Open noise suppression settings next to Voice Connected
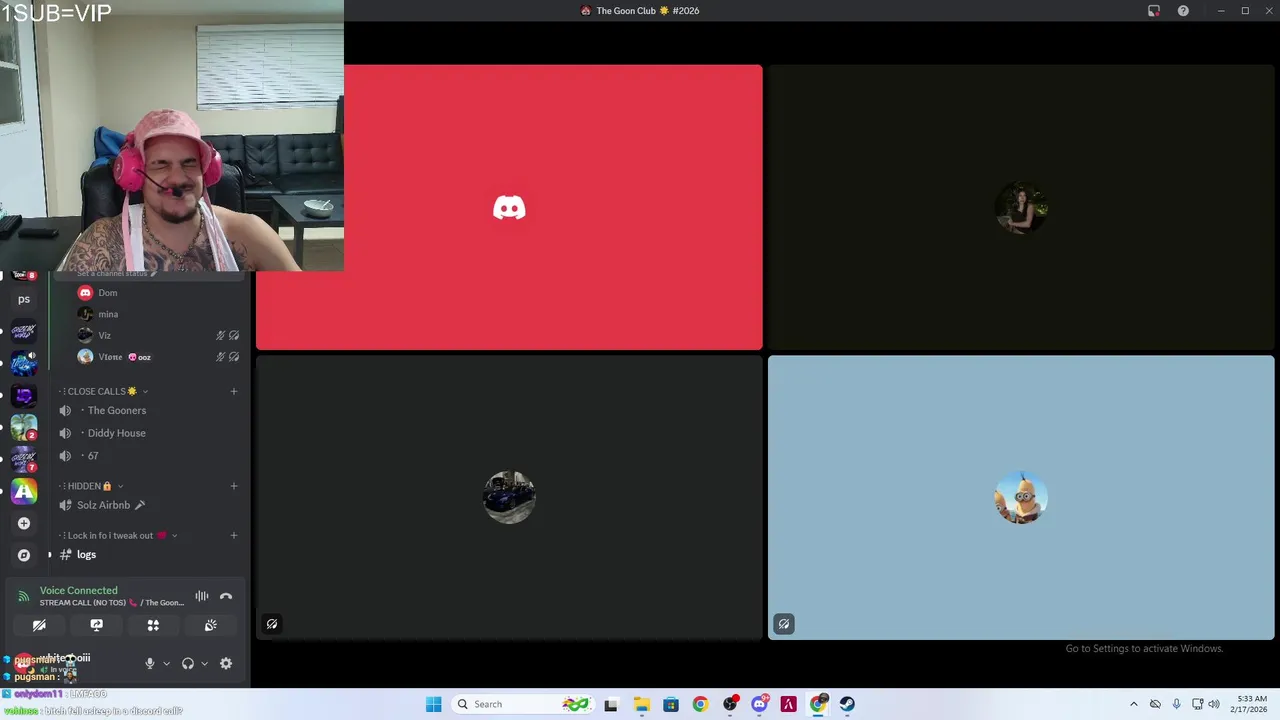 click(x=202, y=596)
